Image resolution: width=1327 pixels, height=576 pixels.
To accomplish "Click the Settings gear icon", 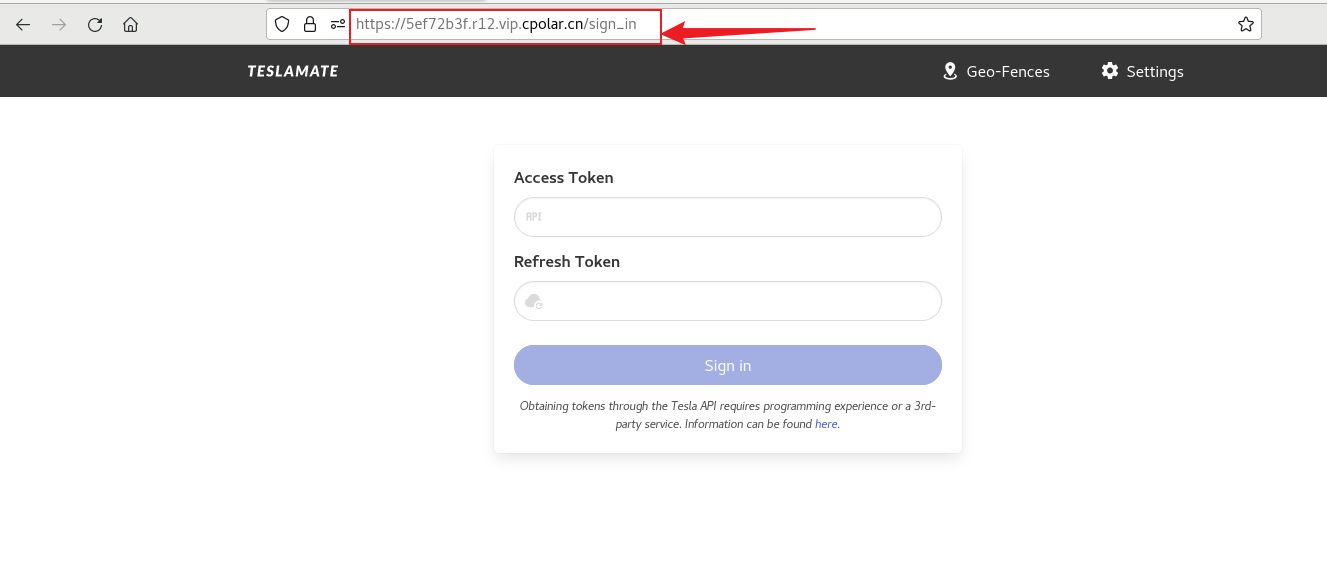I will [x=1109, y=71].
